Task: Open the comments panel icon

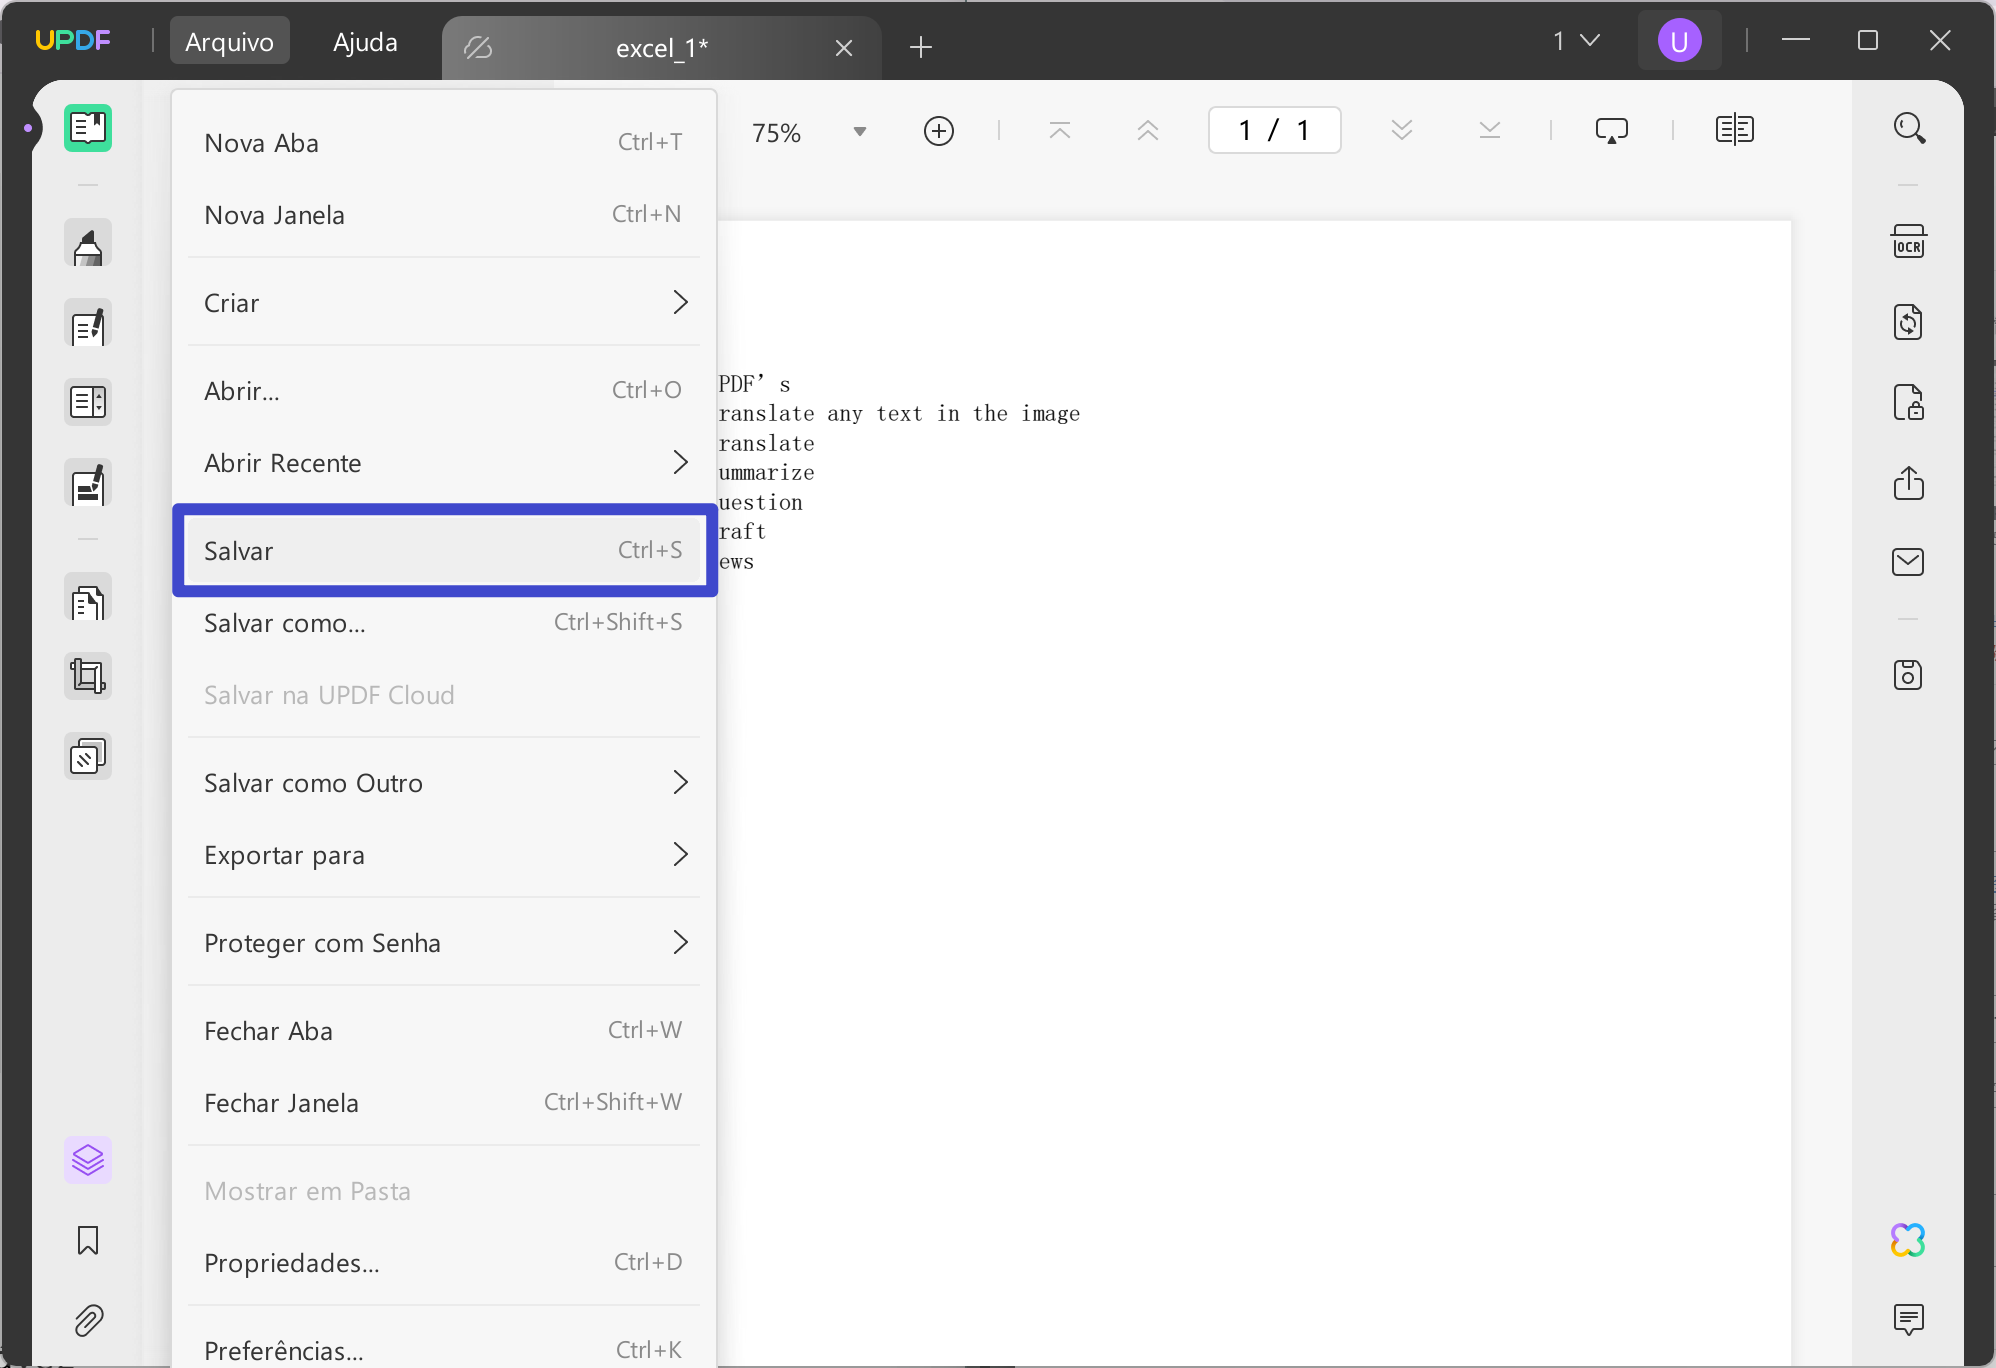Action: tap(1908, 1320)
